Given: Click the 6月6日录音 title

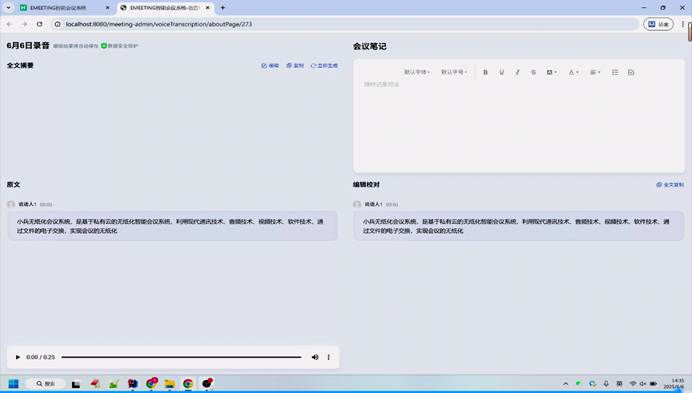Looking at the screenshot, I should (x=28, y=45).
